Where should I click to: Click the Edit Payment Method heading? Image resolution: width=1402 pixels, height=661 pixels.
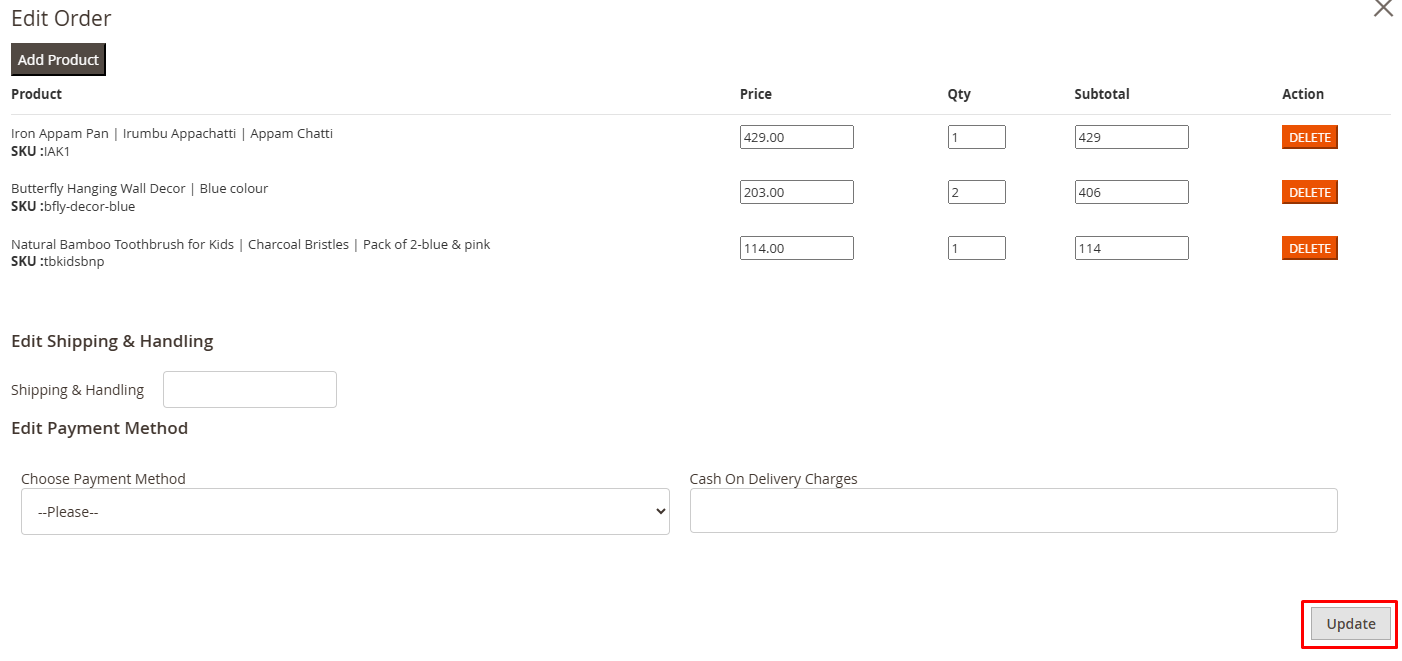click(x=99, y=428)
